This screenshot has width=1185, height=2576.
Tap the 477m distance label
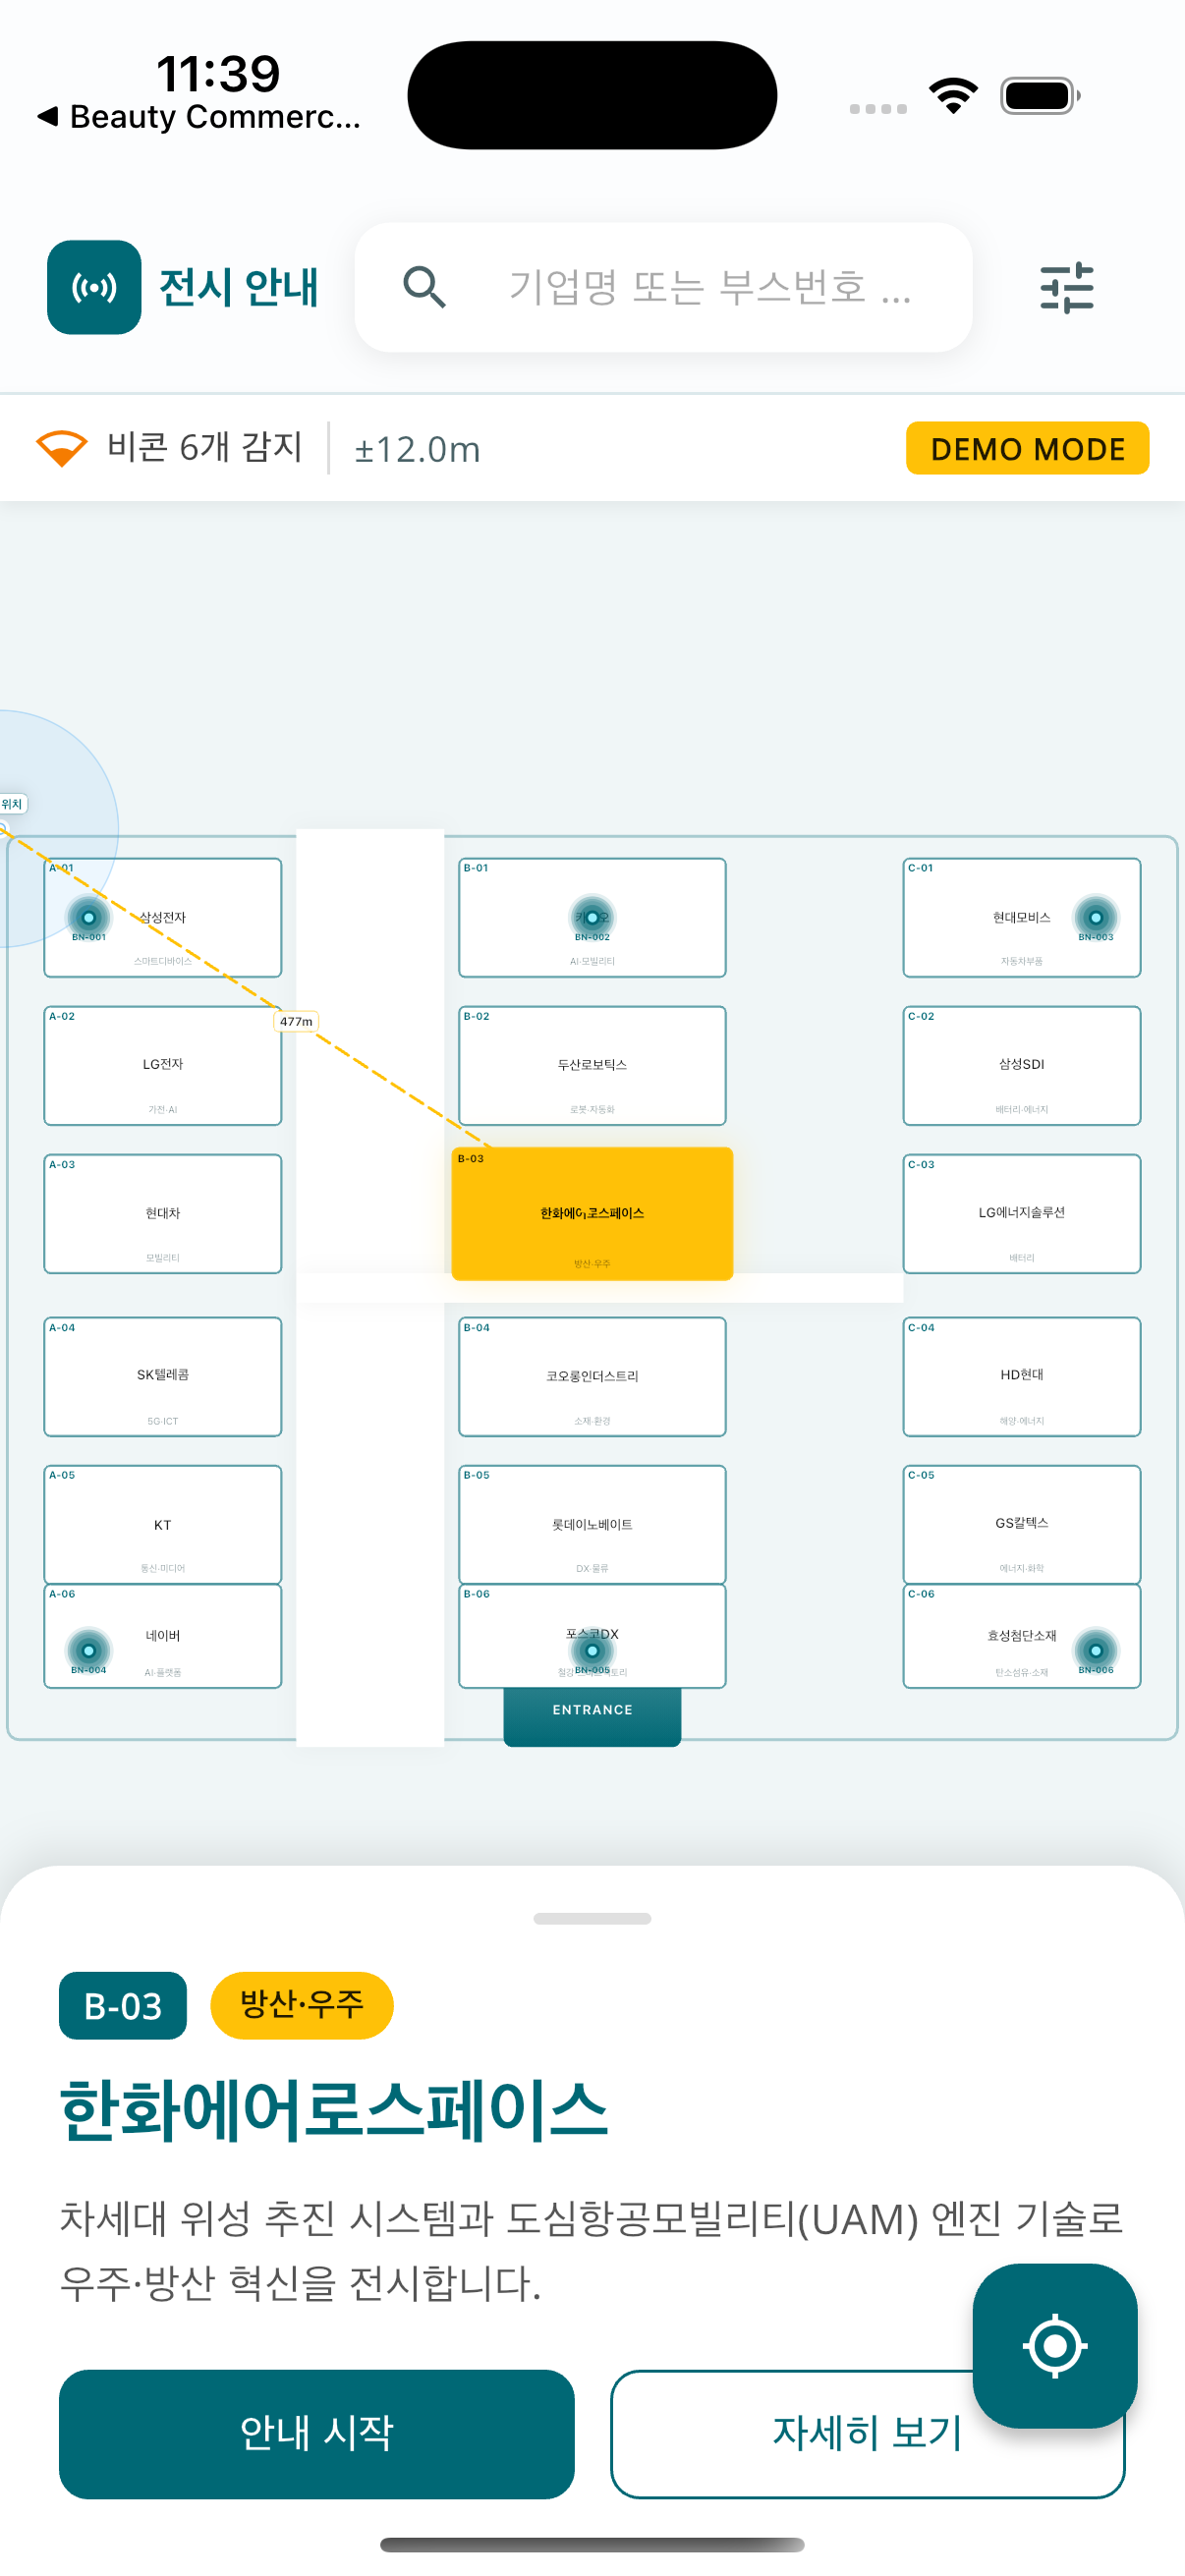coord(296,1021)
